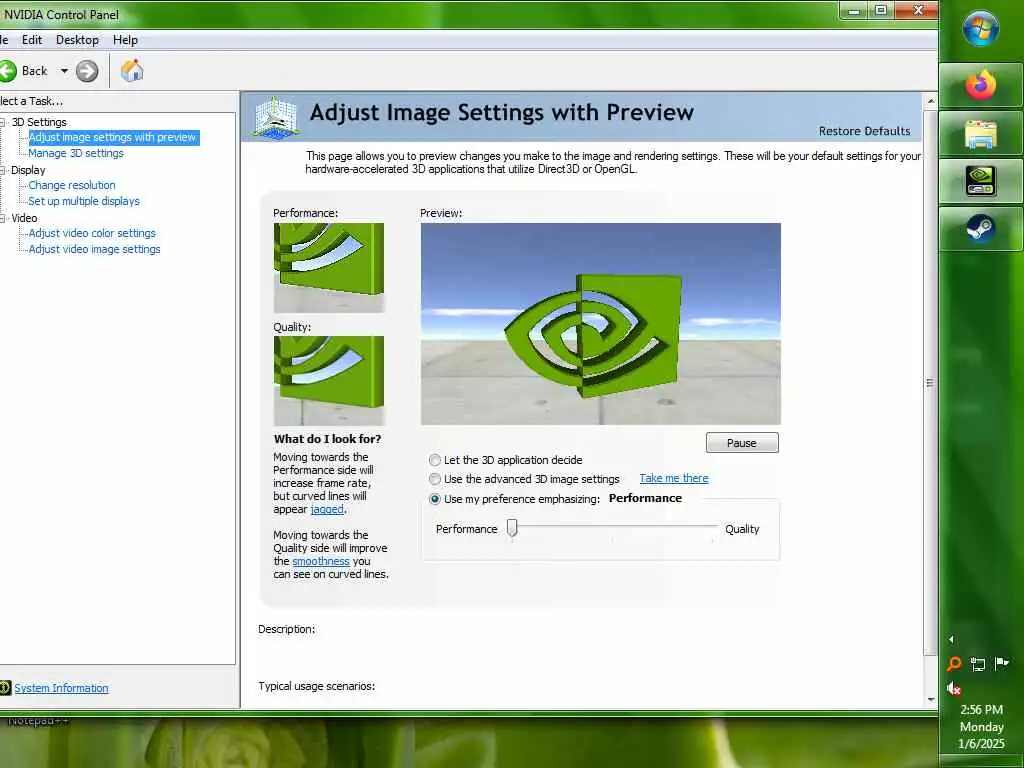1024x768 pixels.
Task: Click the grey Forward arrow button
Action: pos(87,71)
